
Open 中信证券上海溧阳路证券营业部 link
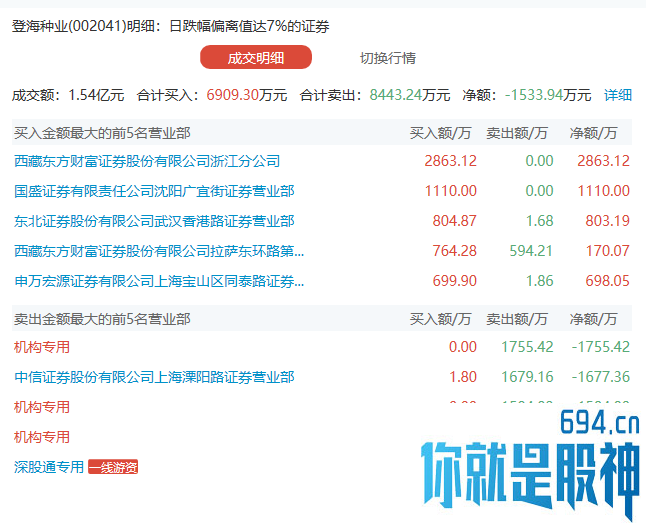coord(154,377)
